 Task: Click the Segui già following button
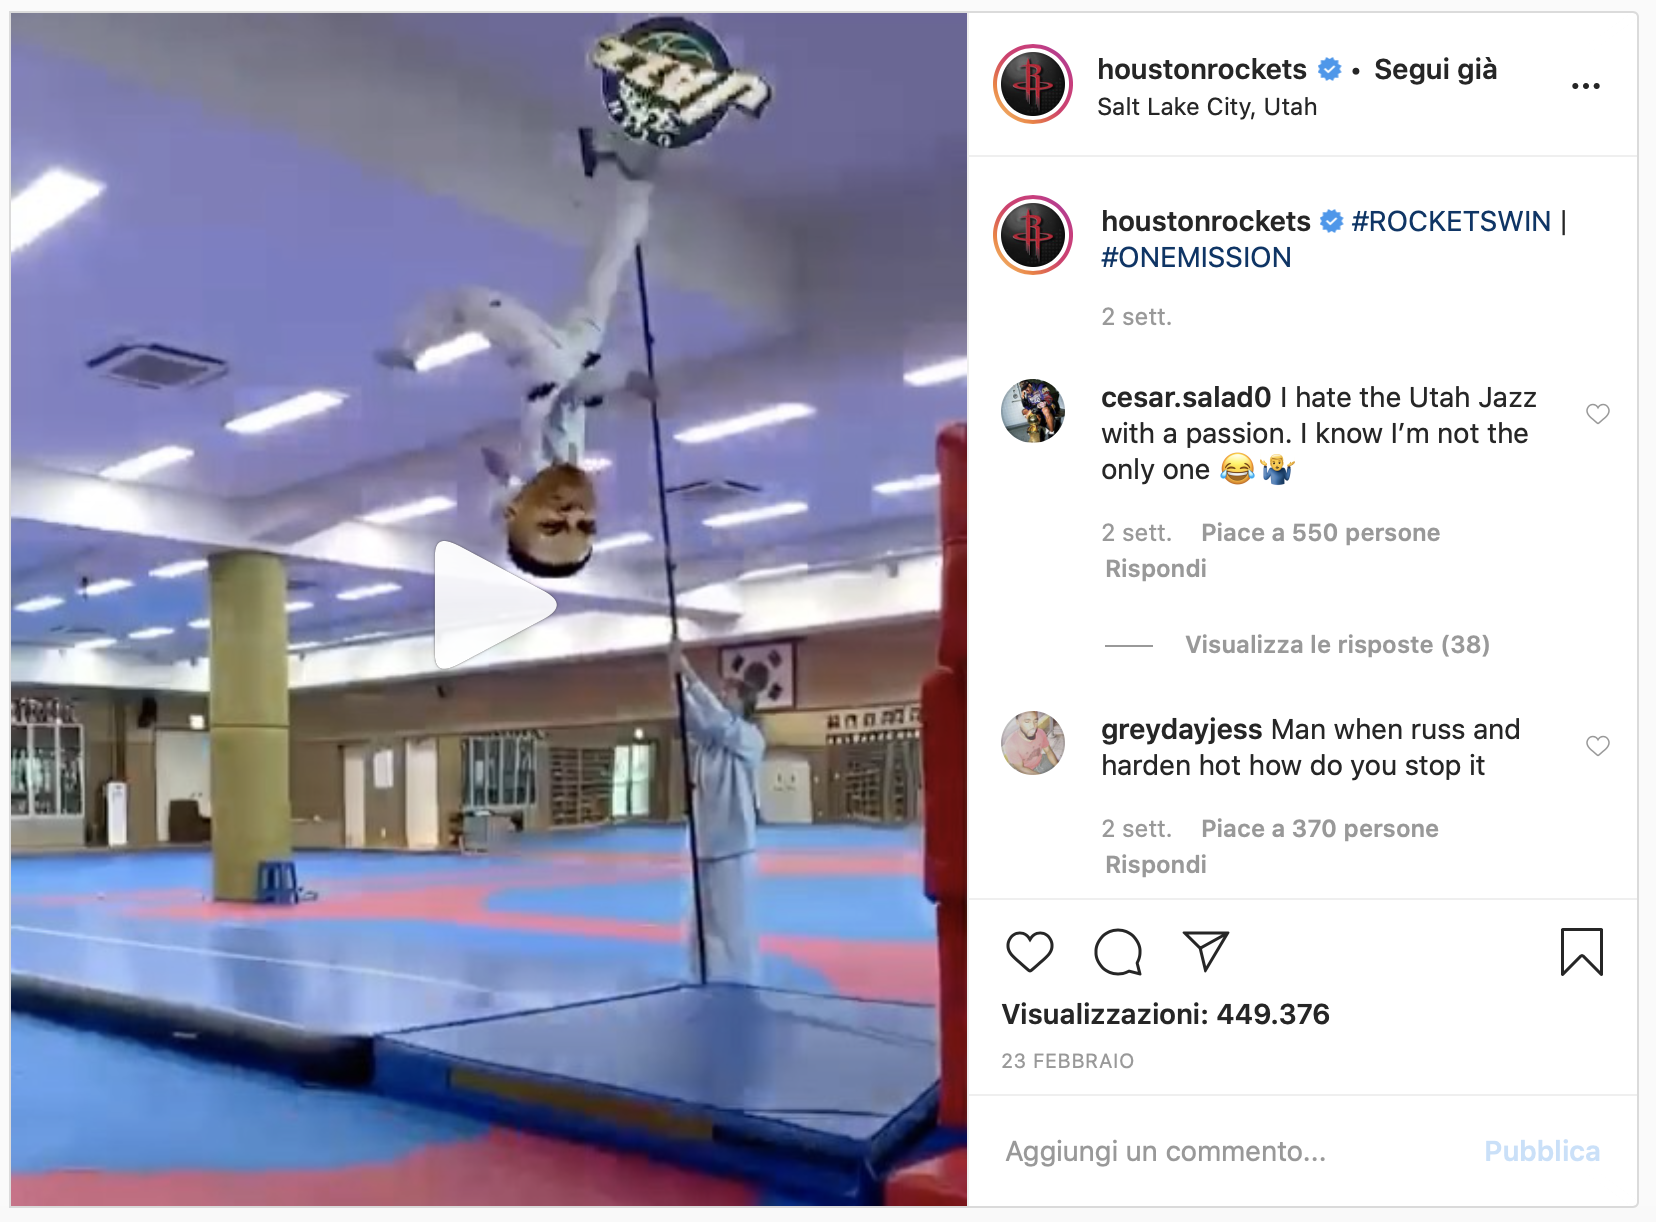(x=1435, y=69)
